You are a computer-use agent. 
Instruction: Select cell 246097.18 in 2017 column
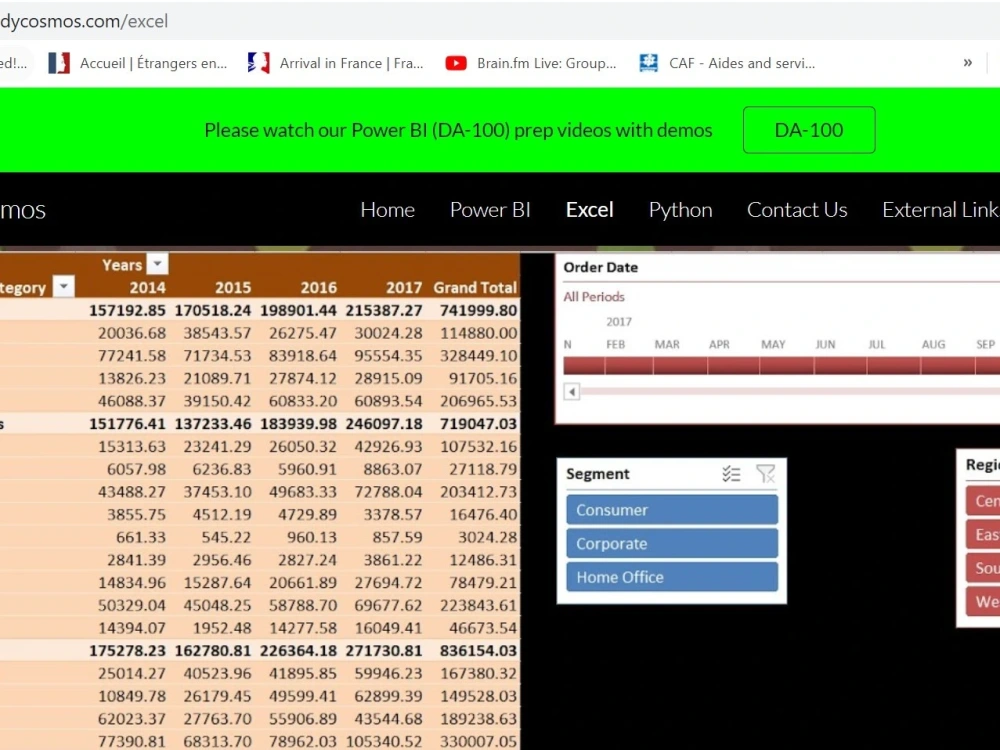point(384,424)
